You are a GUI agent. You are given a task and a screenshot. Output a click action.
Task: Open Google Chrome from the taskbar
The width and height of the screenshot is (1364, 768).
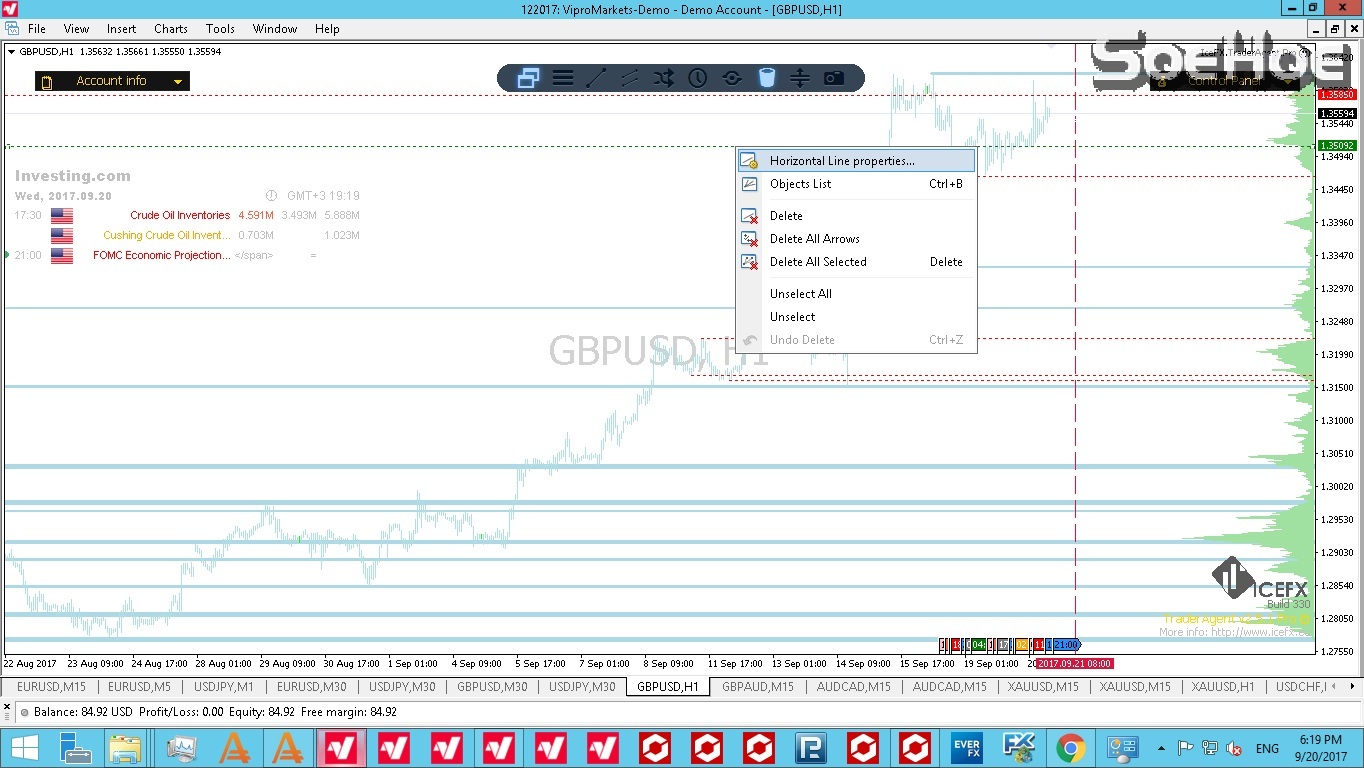[x=1071, y=748]
